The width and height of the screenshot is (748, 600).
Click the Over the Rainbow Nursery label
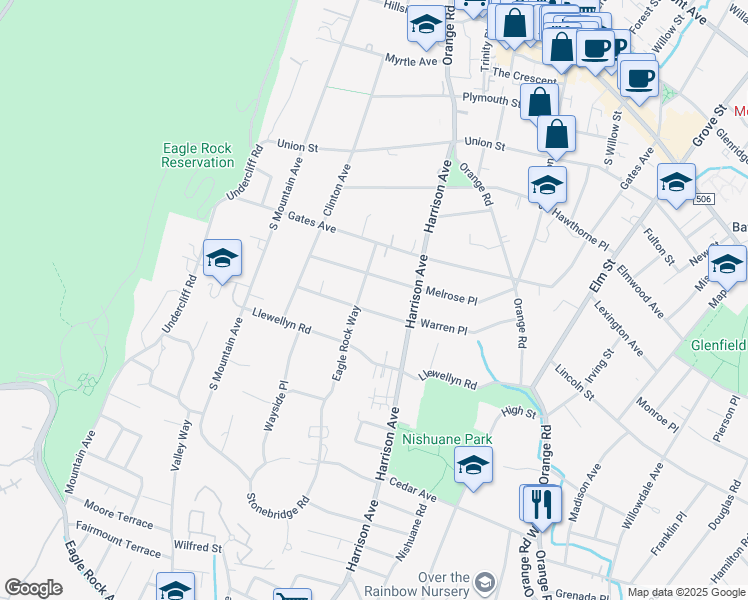(x=417, y=584)
